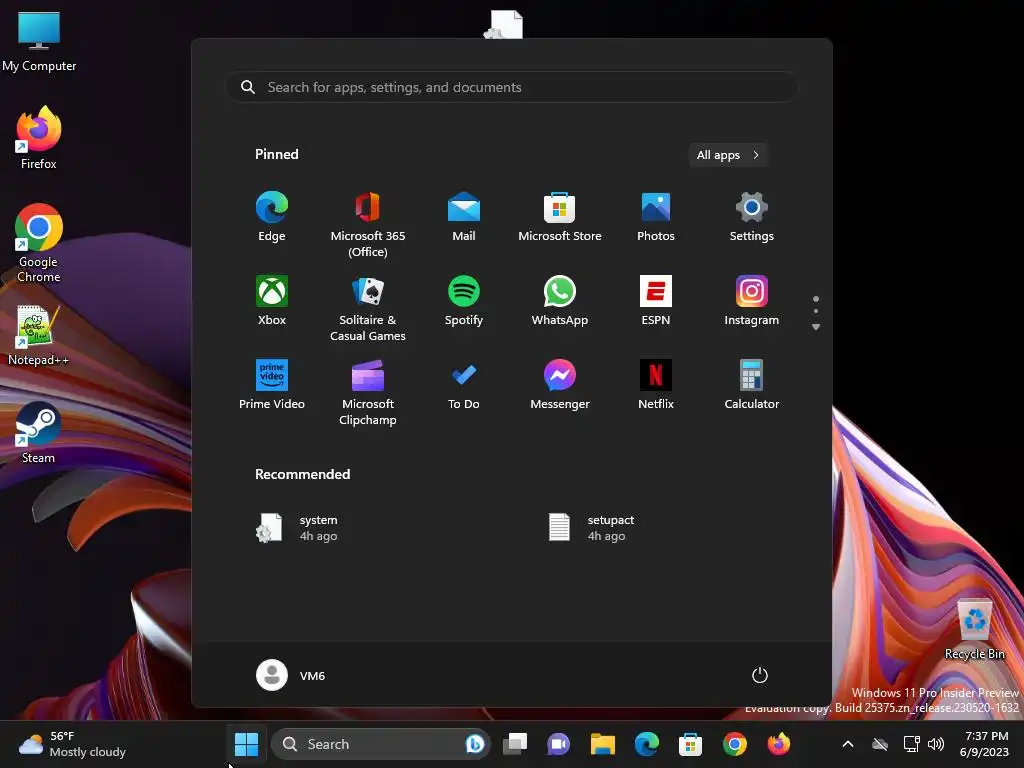Image resolution: width=1024 pixels, height=768 pixels.
Task: Click the Start menu search field
Action: pos(511,87)
